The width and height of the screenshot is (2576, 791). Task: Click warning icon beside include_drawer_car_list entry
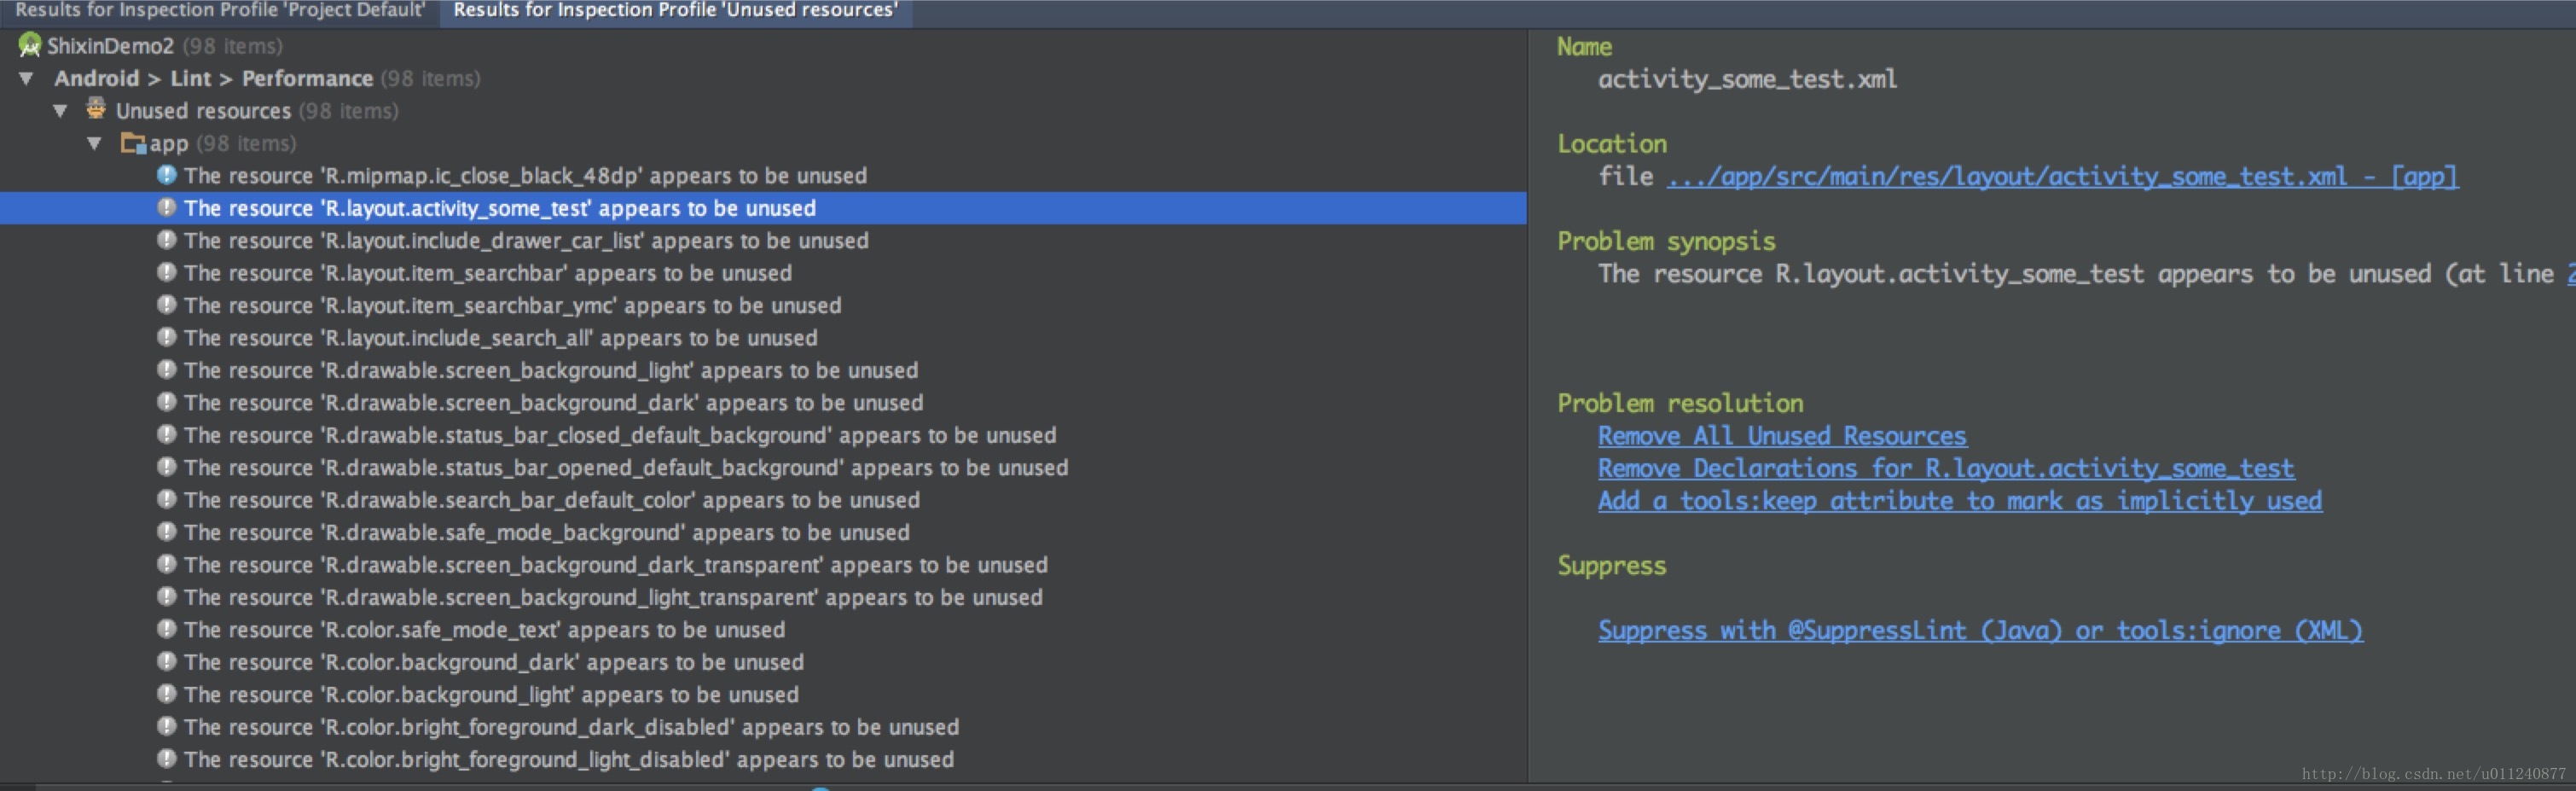167,240
